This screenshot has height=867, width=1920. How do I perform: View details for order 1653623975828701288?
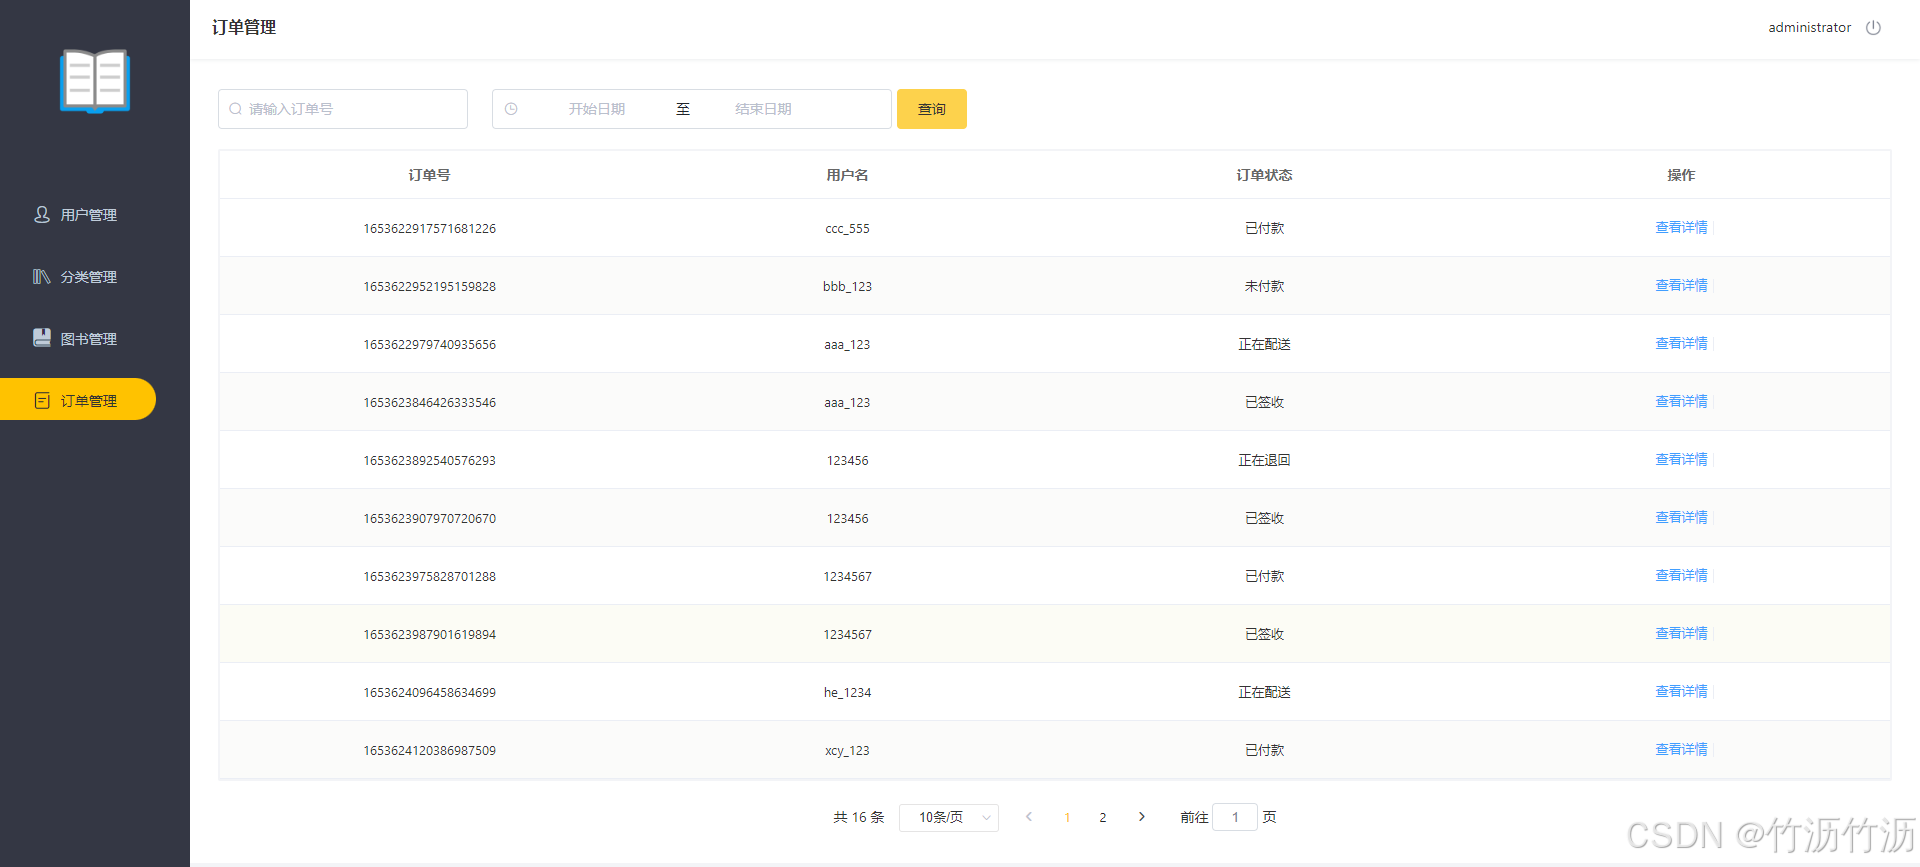[x=1681, y=576]
